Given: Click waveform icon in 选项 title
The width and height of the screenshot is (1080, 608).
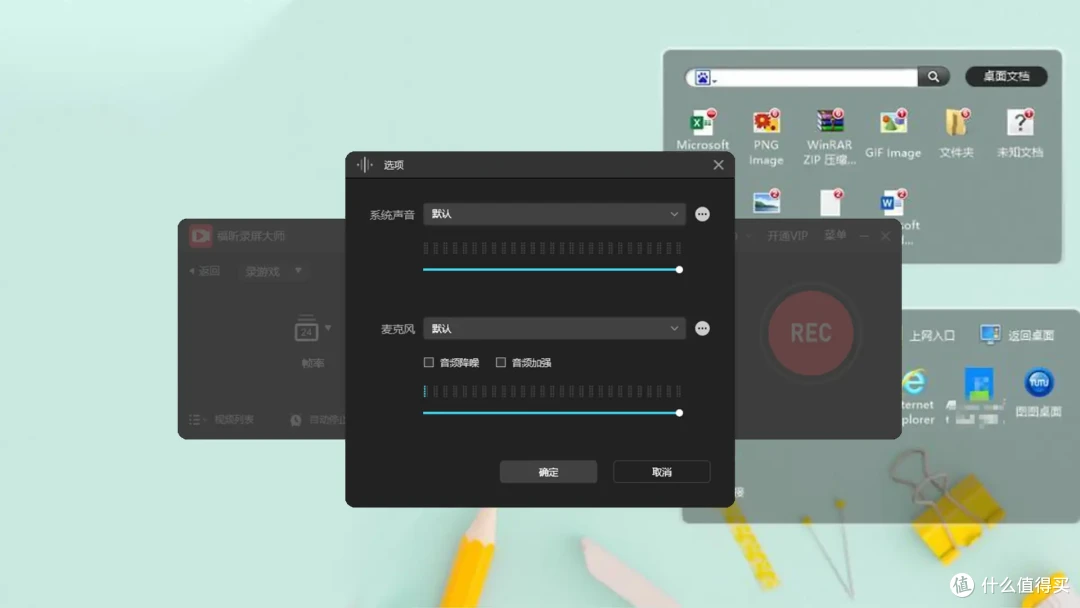Looking at the screenshot, I should pyautogui.click(x=364, y=165).
